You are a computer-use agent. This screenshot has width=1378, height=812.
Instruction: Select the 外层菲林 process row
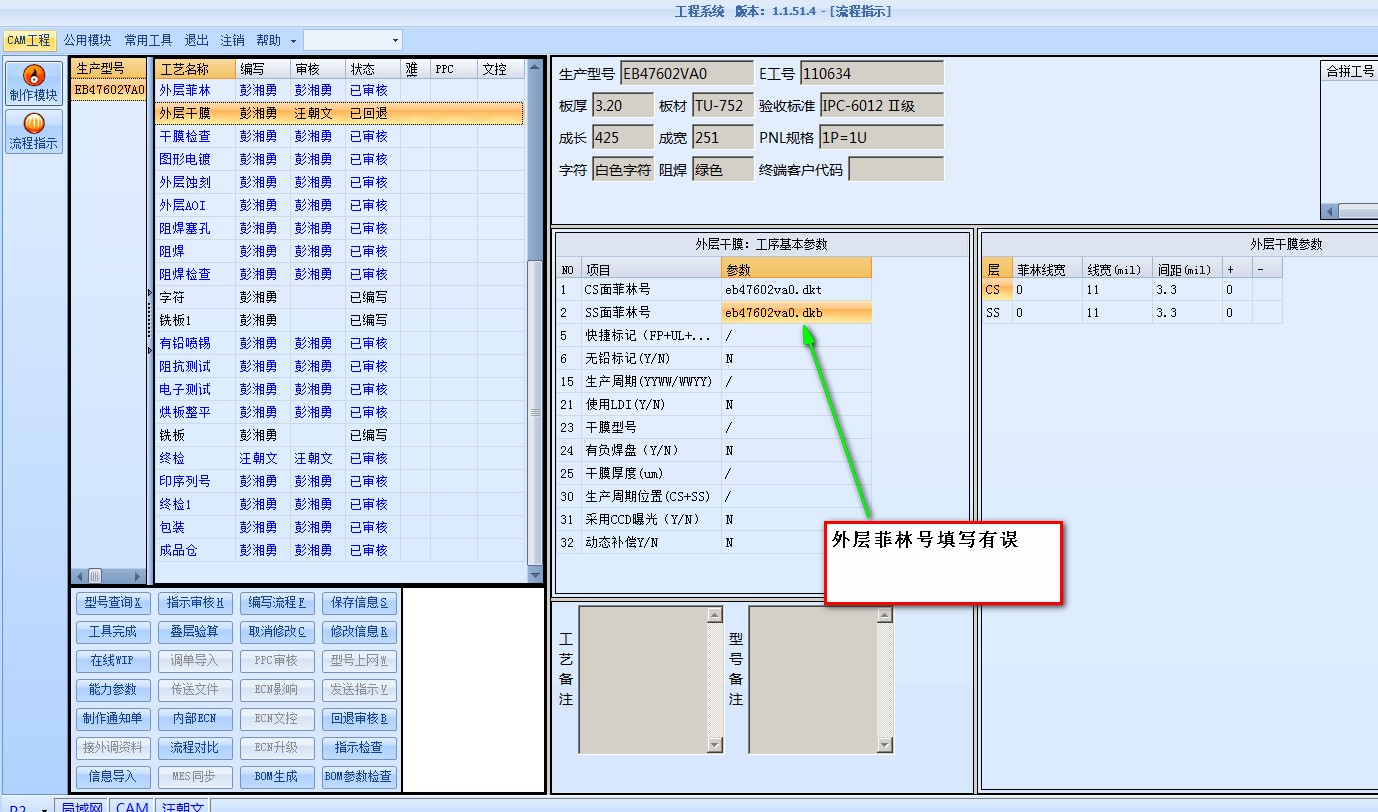(x=339, y=90)
